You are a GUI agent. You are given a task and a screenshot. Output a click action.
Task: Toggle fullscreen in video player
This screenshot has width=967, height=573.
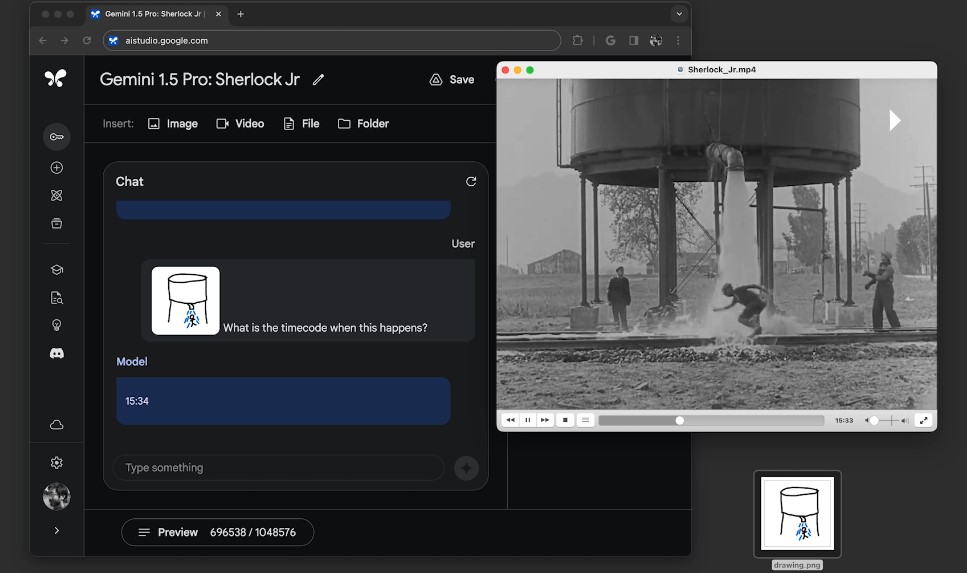(x=923, y=421)
